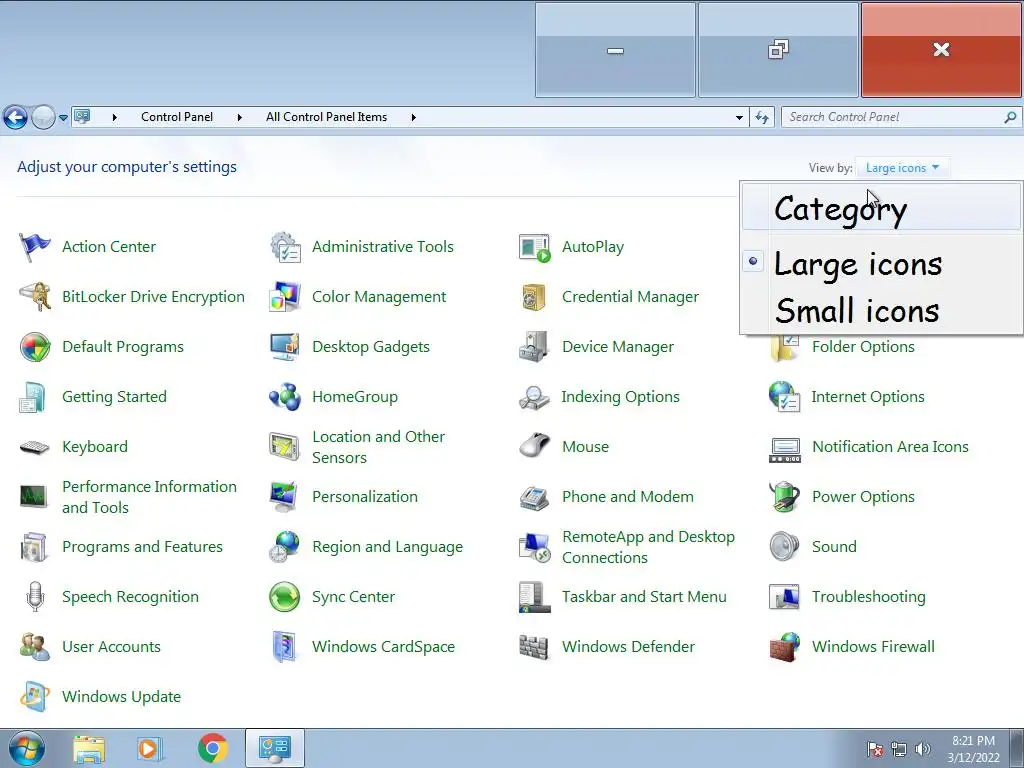The height and width of the screenshot is (768, 1024).
Task: Open the Region and Language icon
Action: [285, 547]
